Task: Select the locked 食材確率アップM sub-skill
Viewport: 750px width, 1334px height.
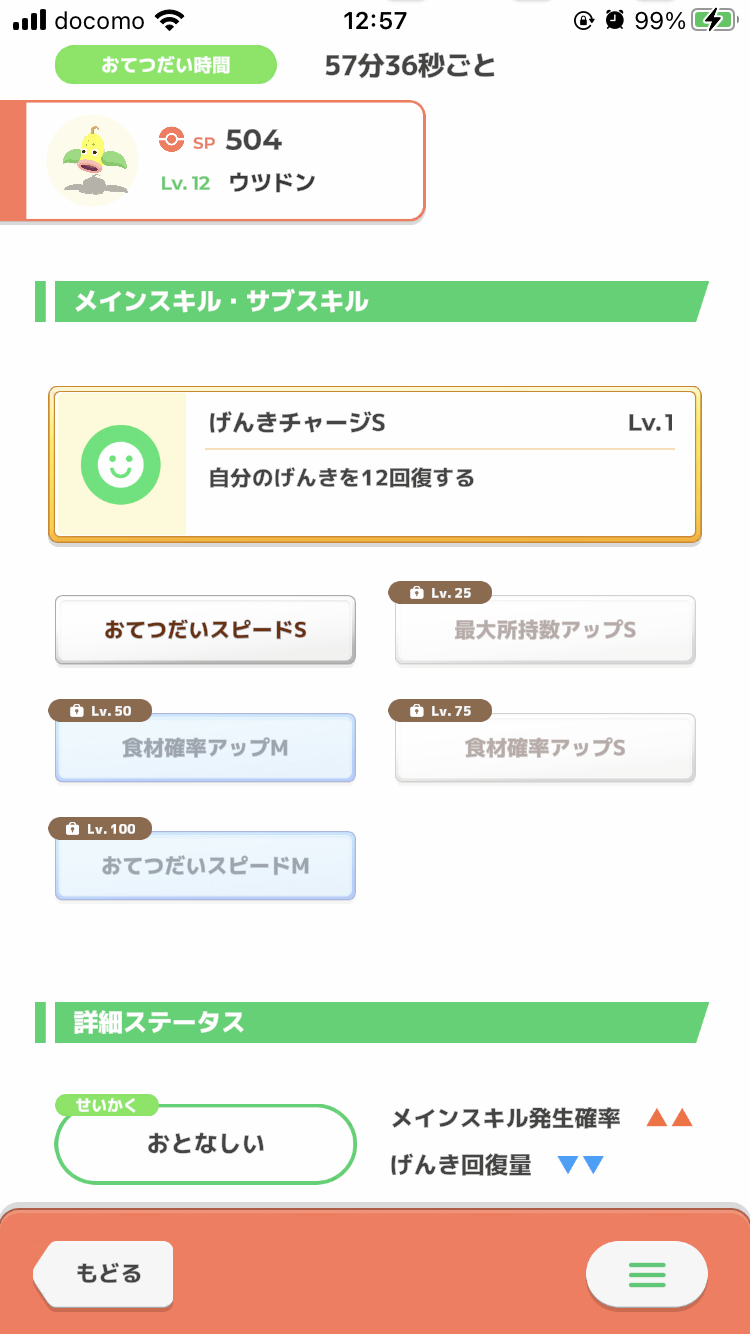Action: (205, 748)
